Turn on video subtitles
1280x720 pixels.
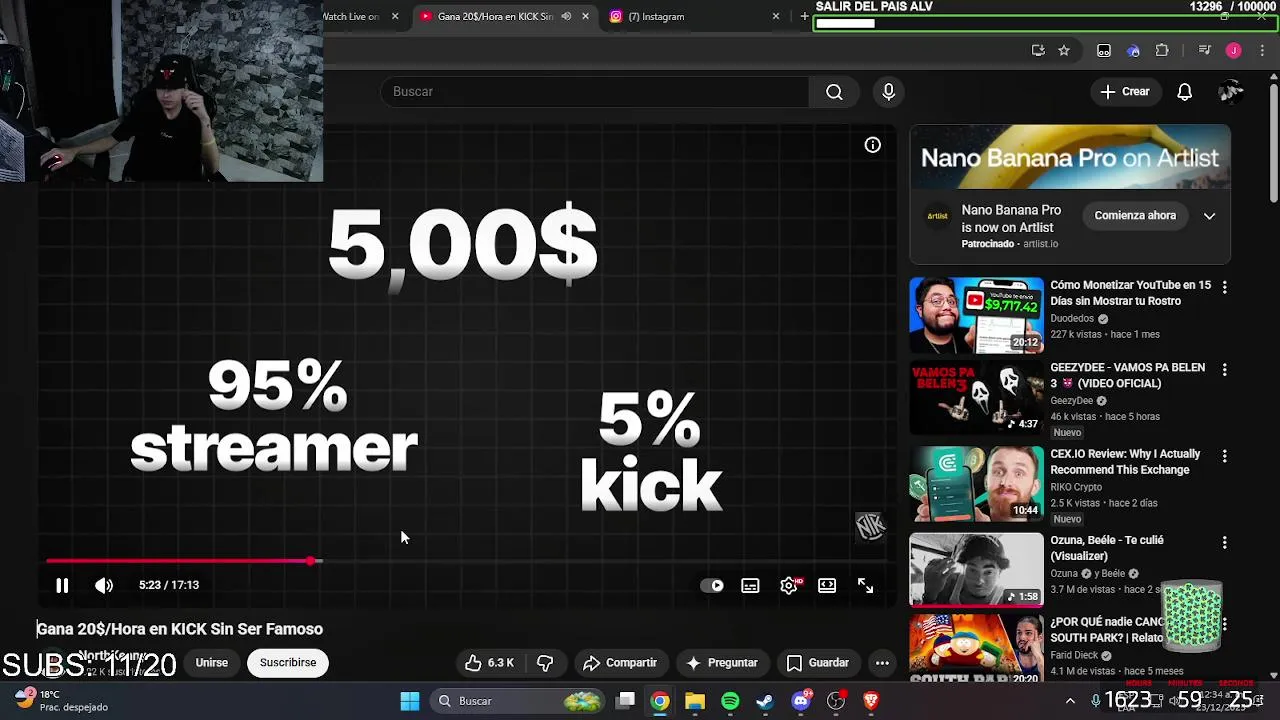pos(750,586)
